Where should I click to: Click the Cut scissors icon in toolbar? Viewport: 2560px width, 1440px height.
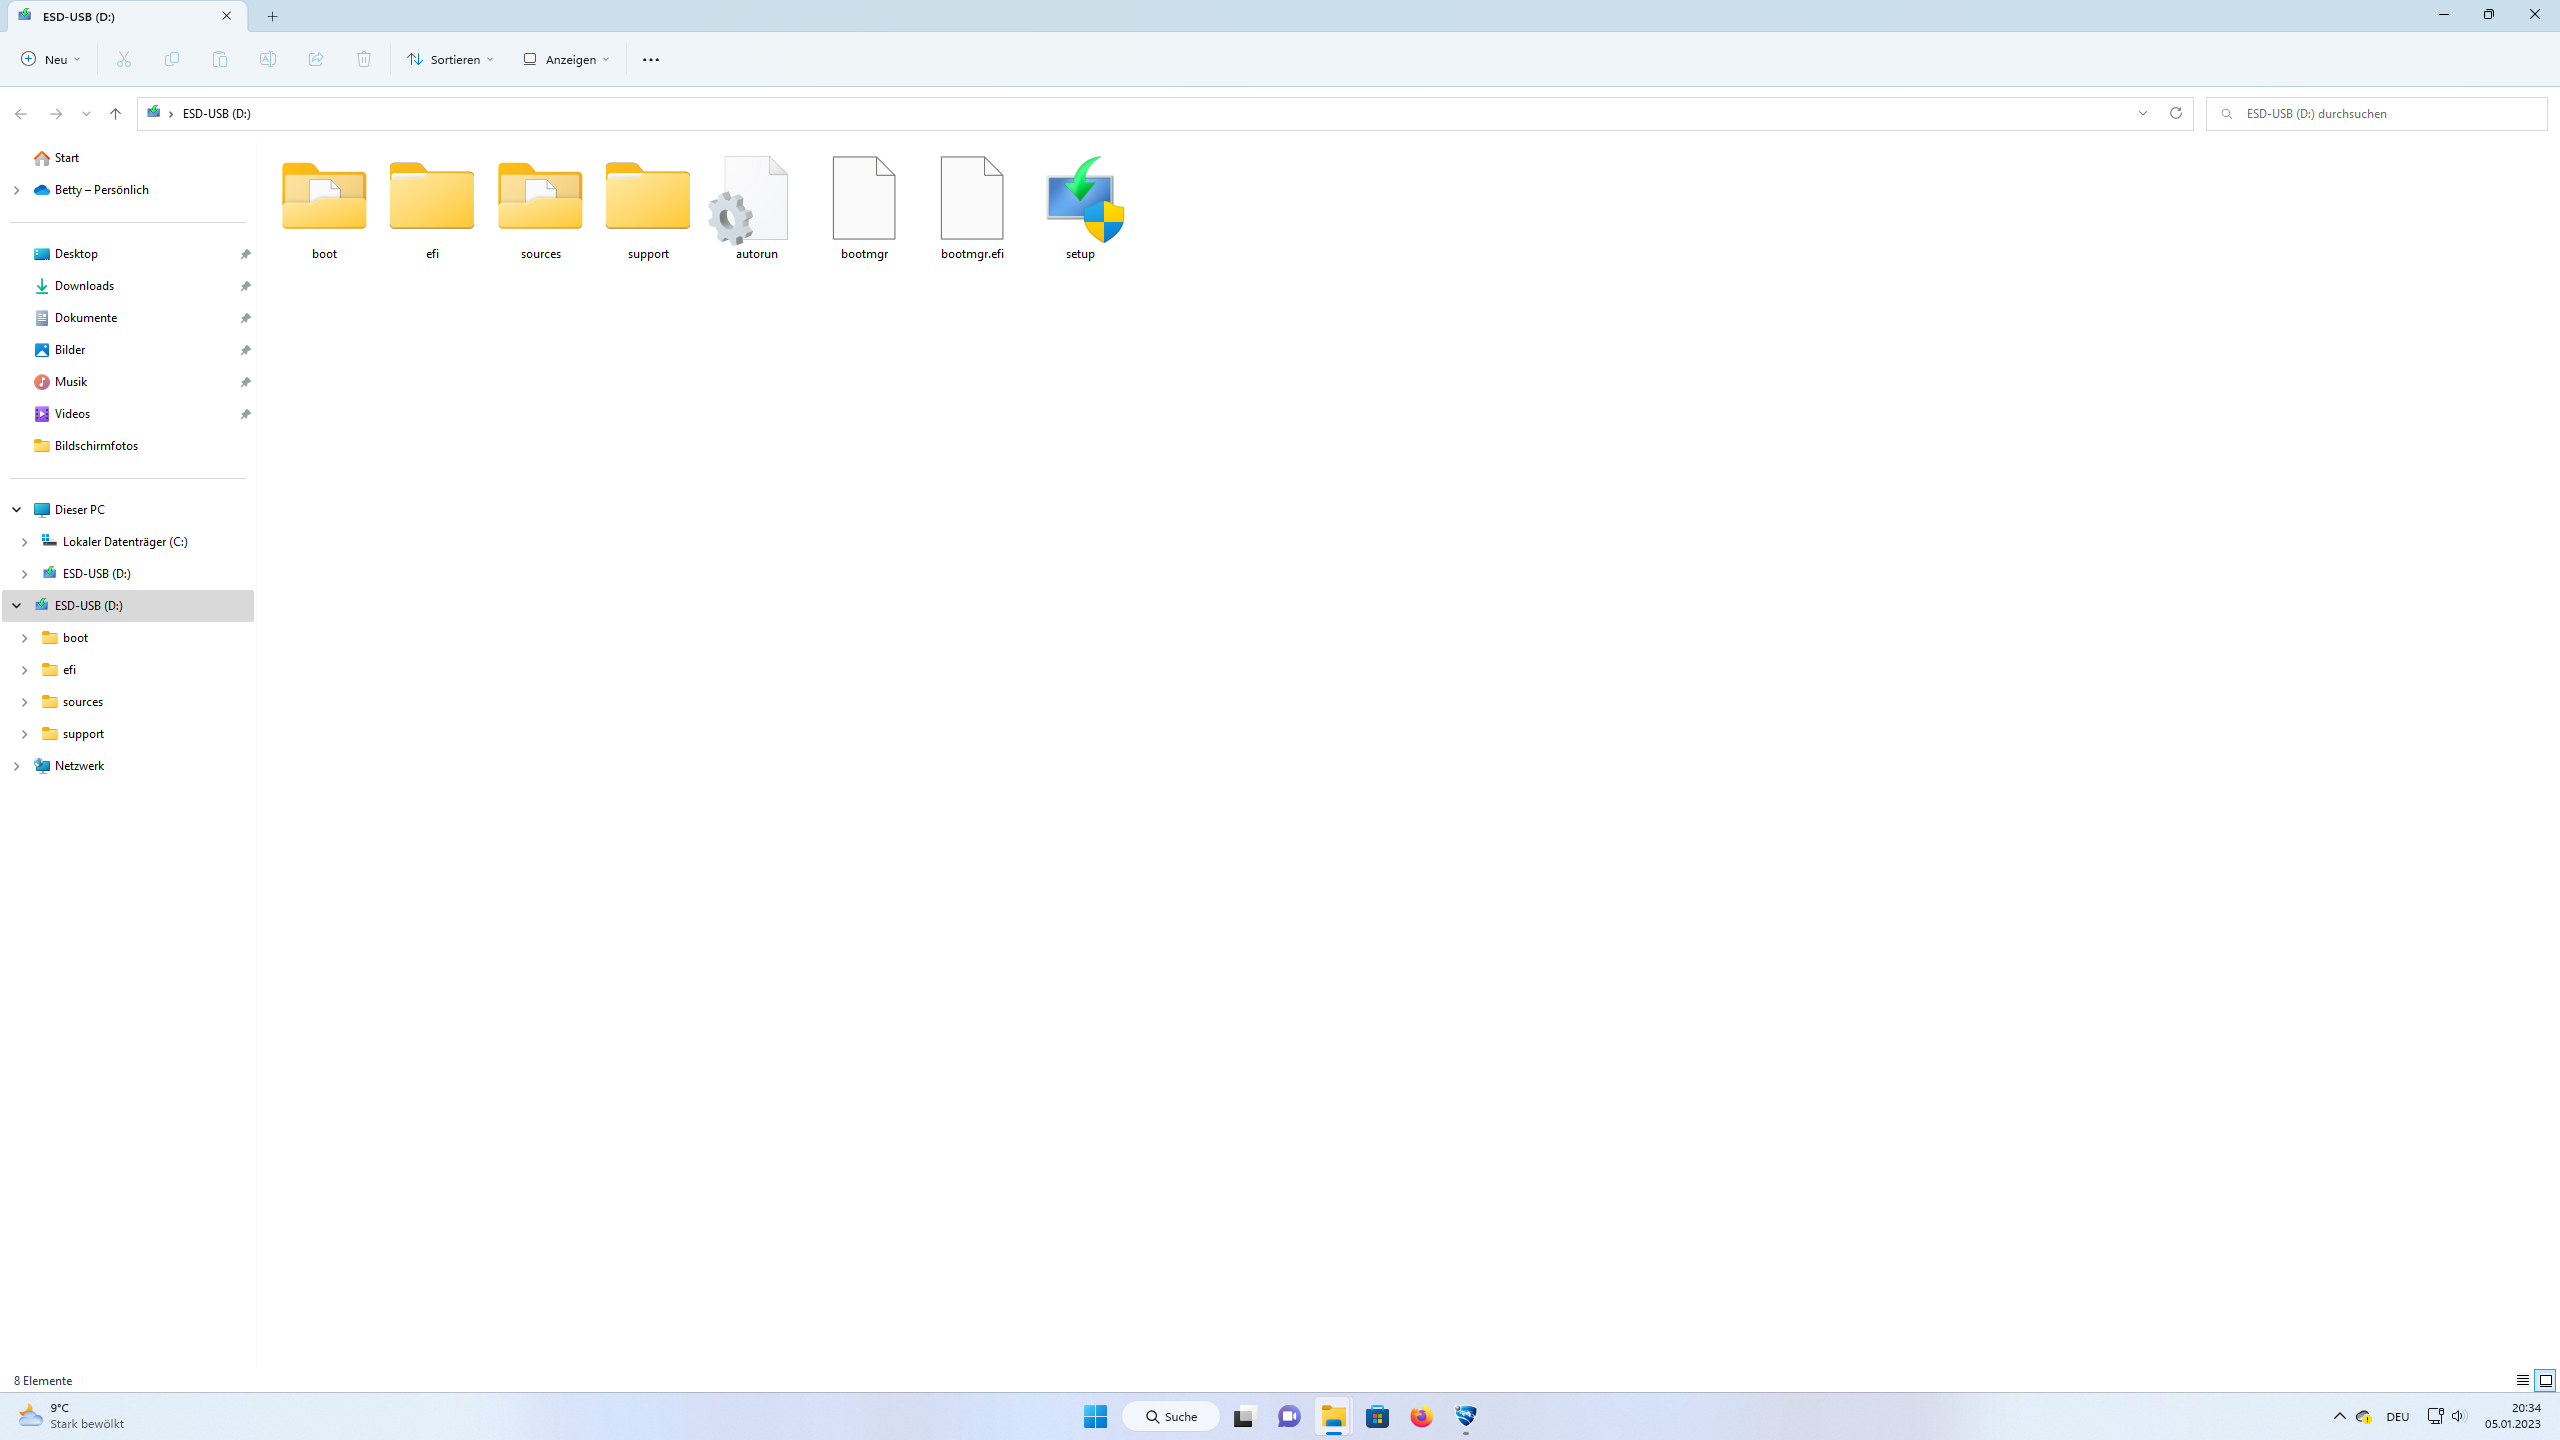pyautogui.click(x=124, y=60)
